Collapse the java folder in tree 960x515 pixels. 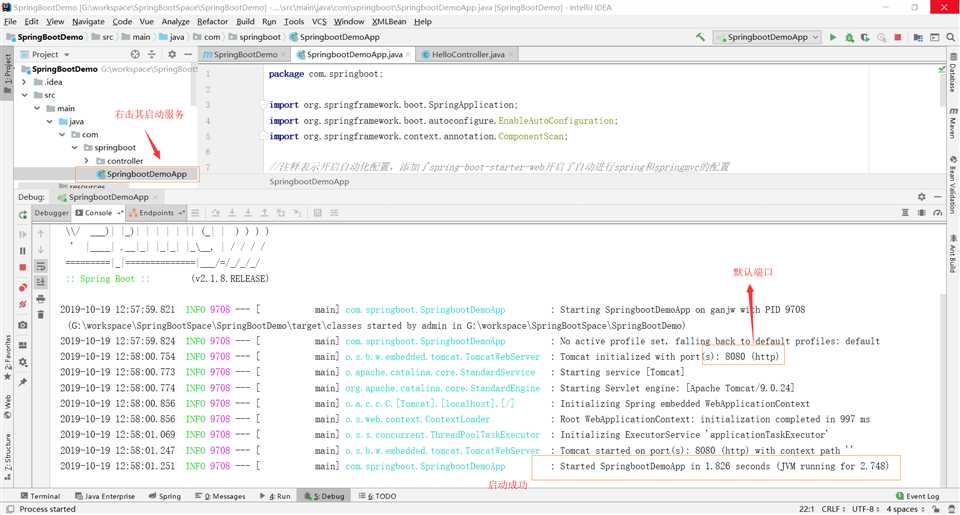click(x=50, y=121)
